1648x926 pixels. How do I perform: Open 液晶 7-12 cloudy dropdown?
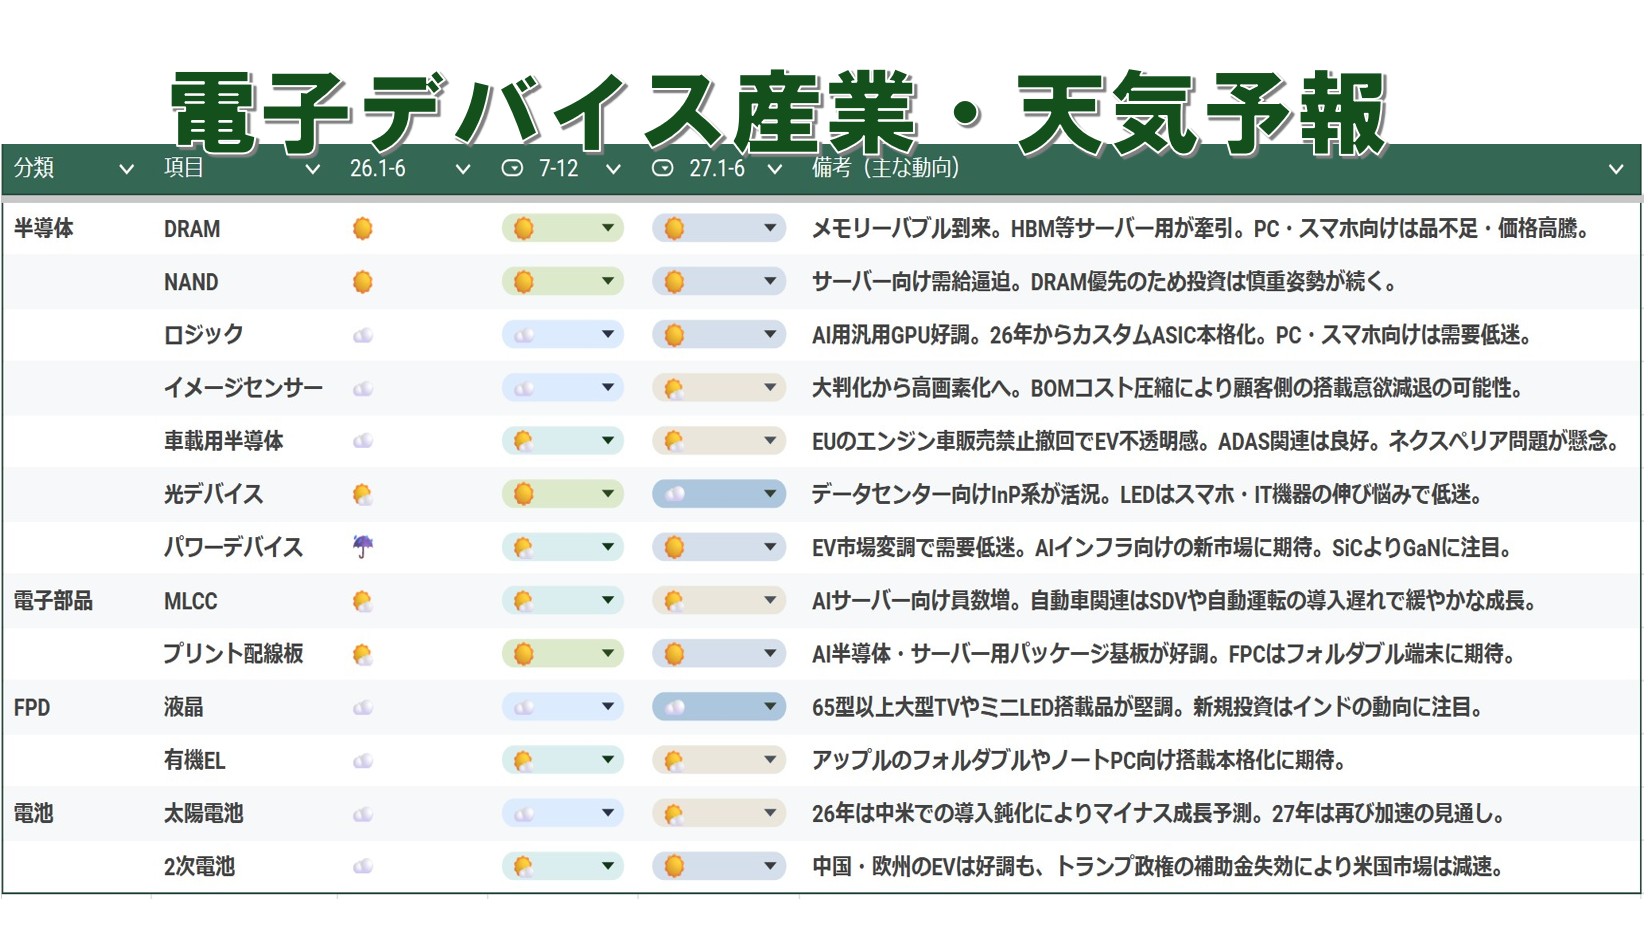[563, 707]
